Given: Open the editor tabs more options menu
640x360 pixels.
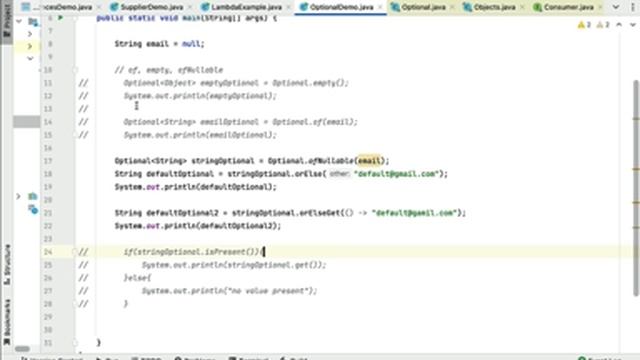Looking at the screenshot, I should tap(633, 7).
